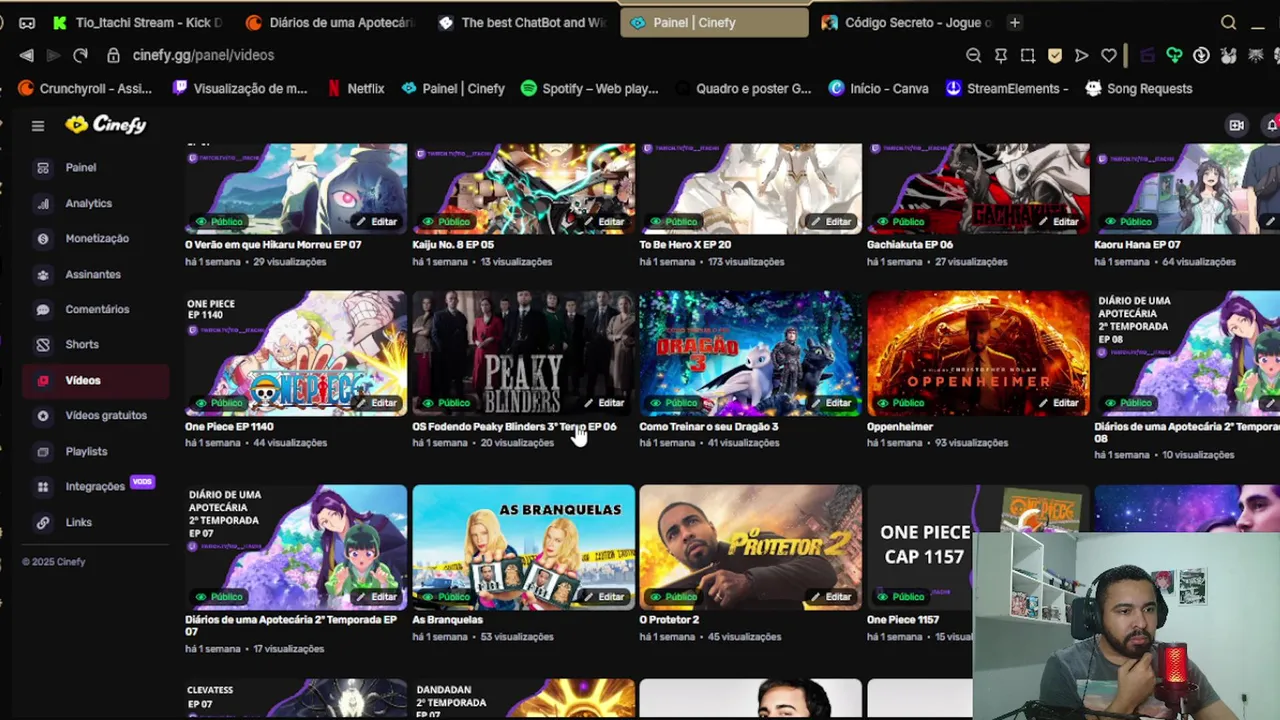Viewport: 1280px width, 720px height.
Task: Click Público badge on Gachiakuta EP 06
Action: pyautogui.click(x=901, y=222)
